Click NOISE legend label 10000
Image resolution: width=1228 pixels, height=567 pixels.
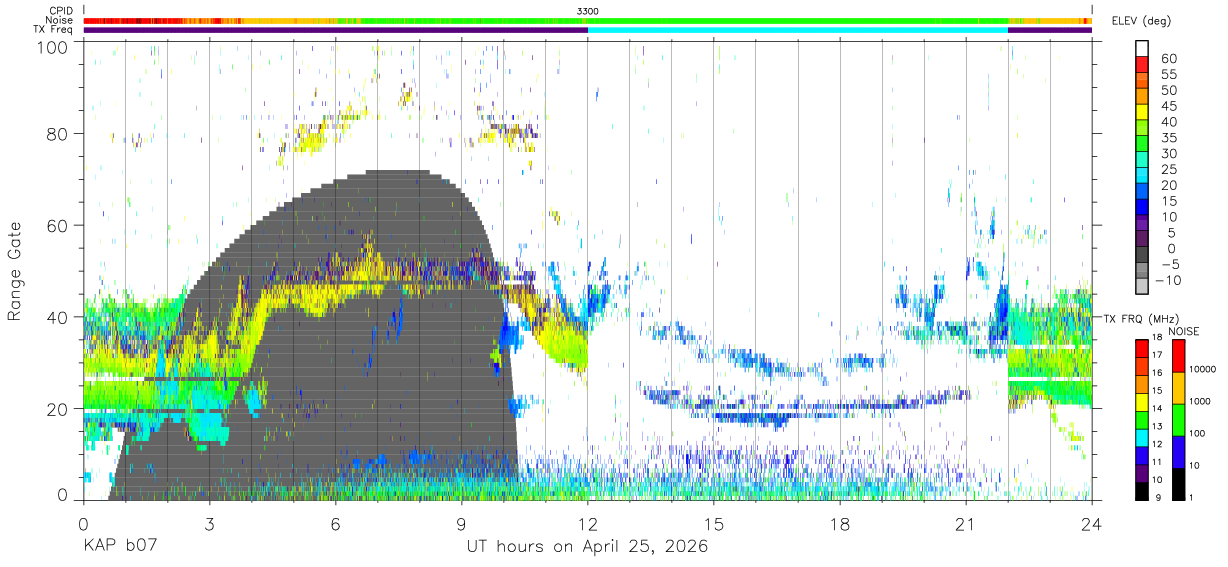coord(1204,371)
